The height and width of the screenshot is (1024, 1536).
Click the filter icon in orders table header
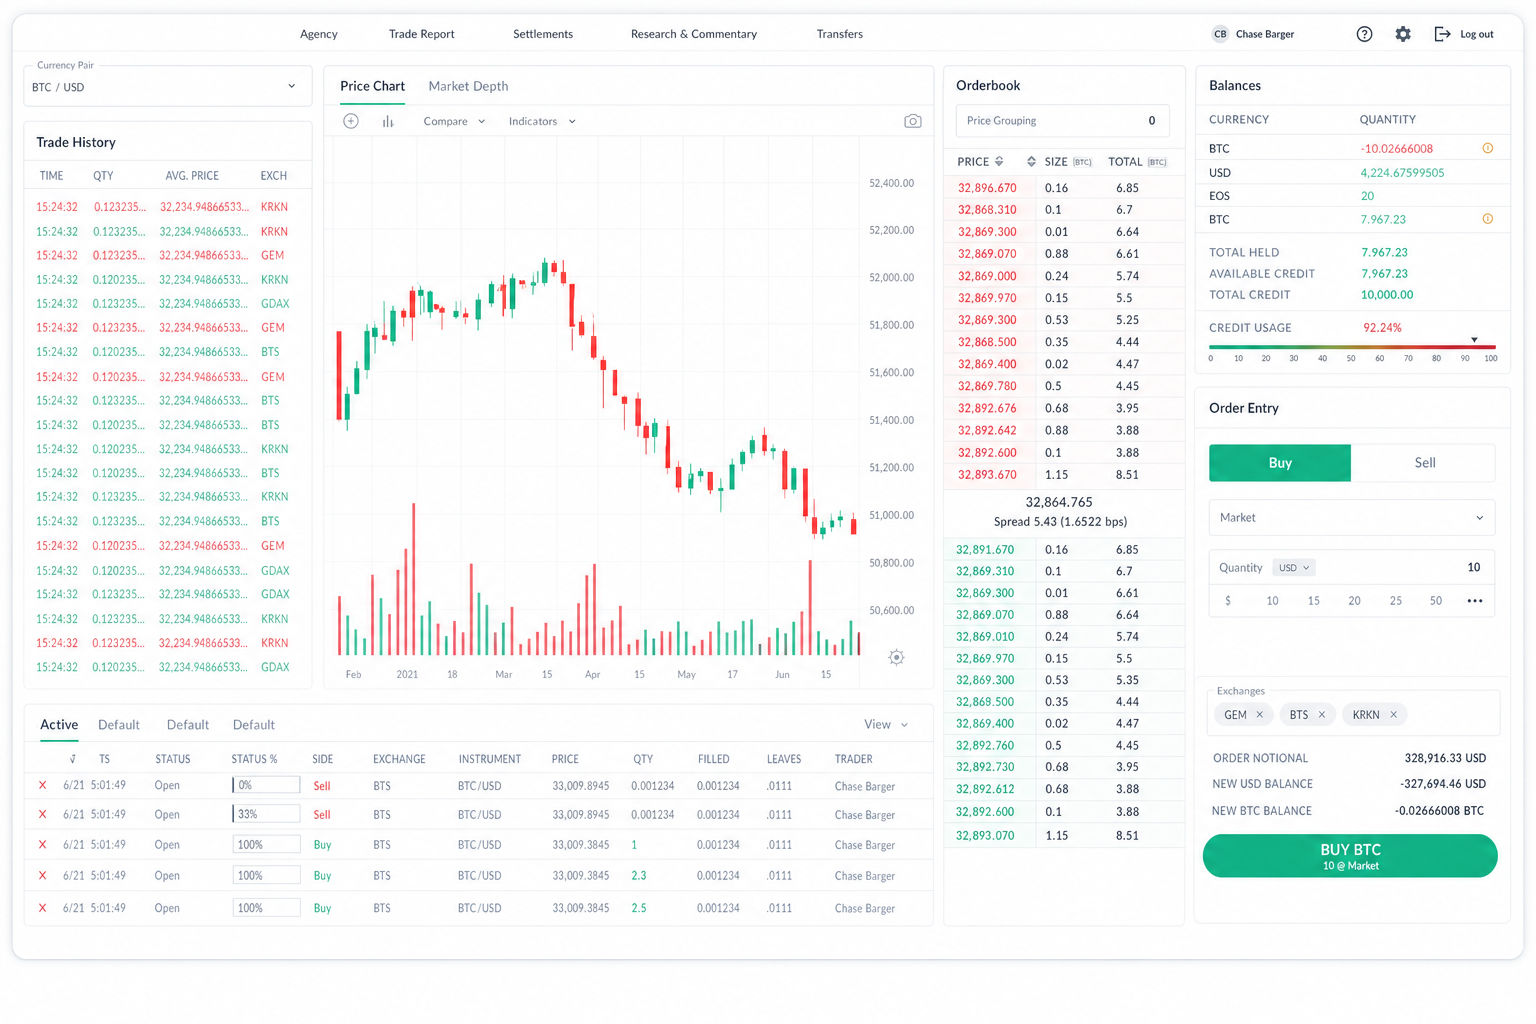[x=73, y=759]
